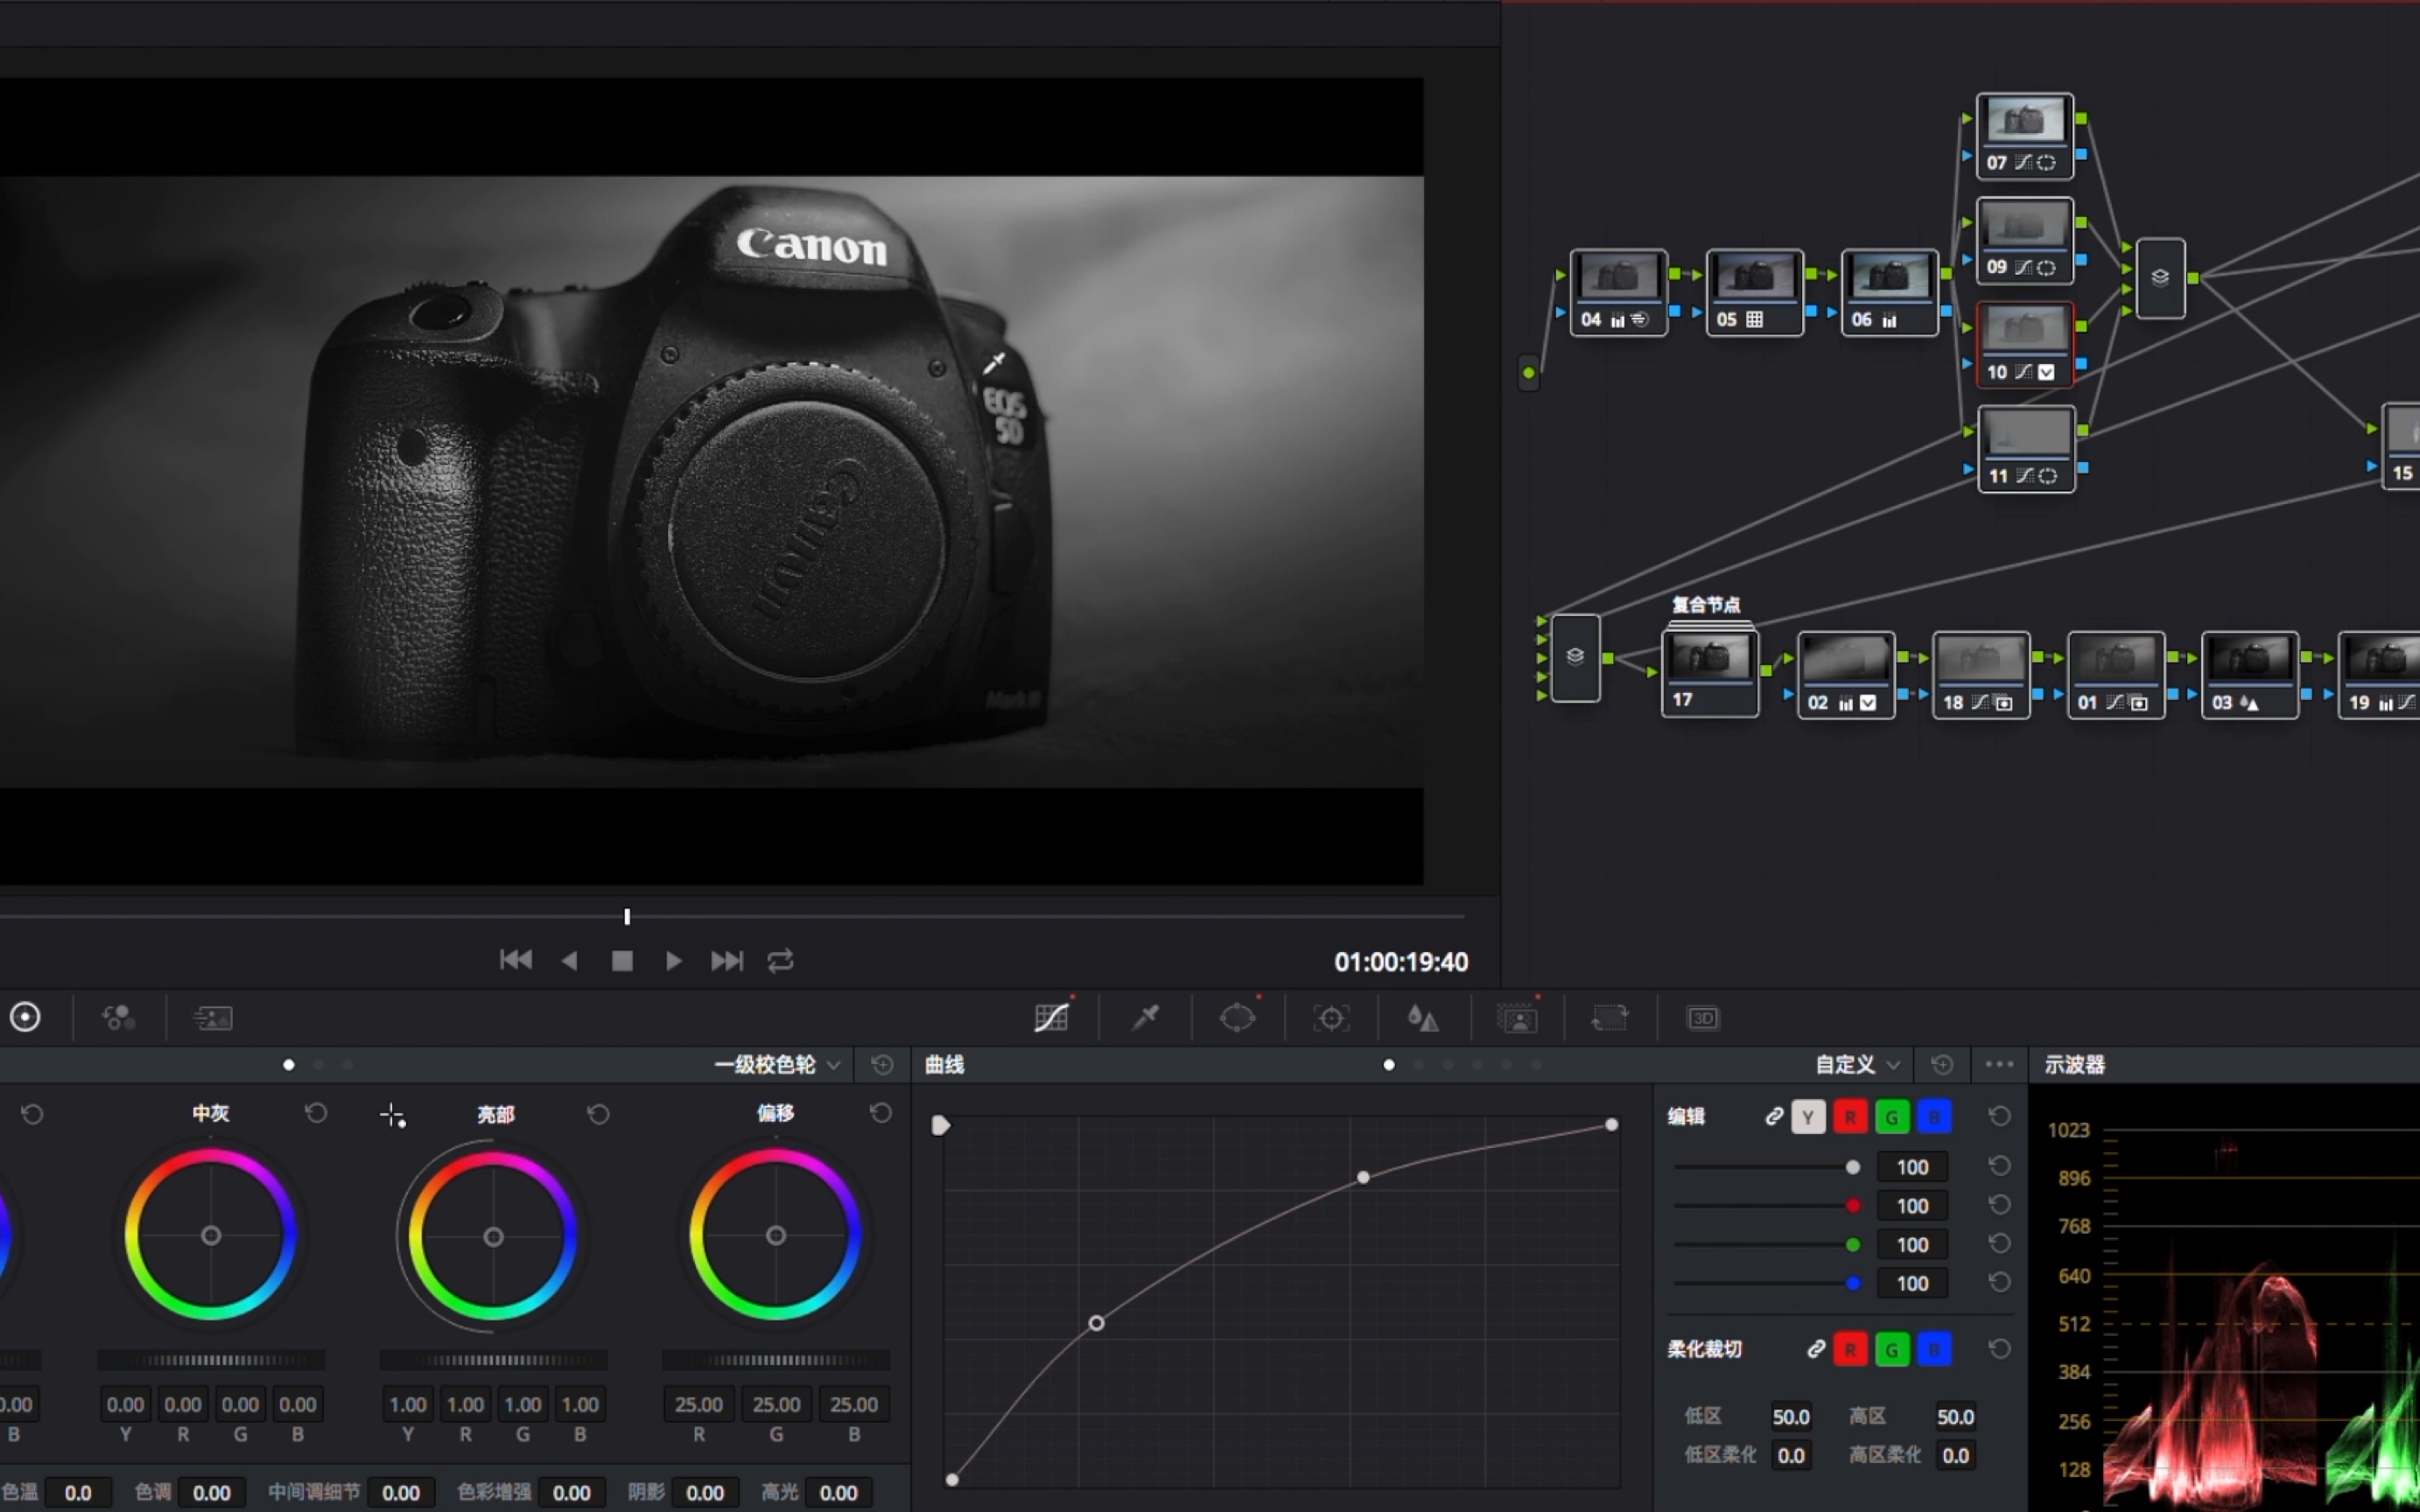Toggle the 编辑 channel link (gang)
The image size is (2420, 1512).
(x=1774, y=1116)
